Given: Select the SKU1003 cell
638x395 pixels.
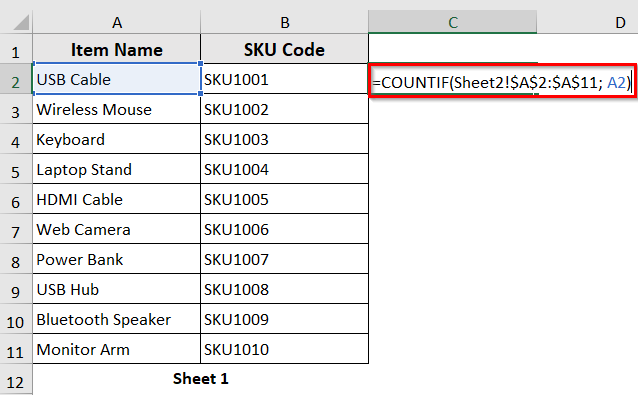Looking at the screenshot, I should coord(284,139).
